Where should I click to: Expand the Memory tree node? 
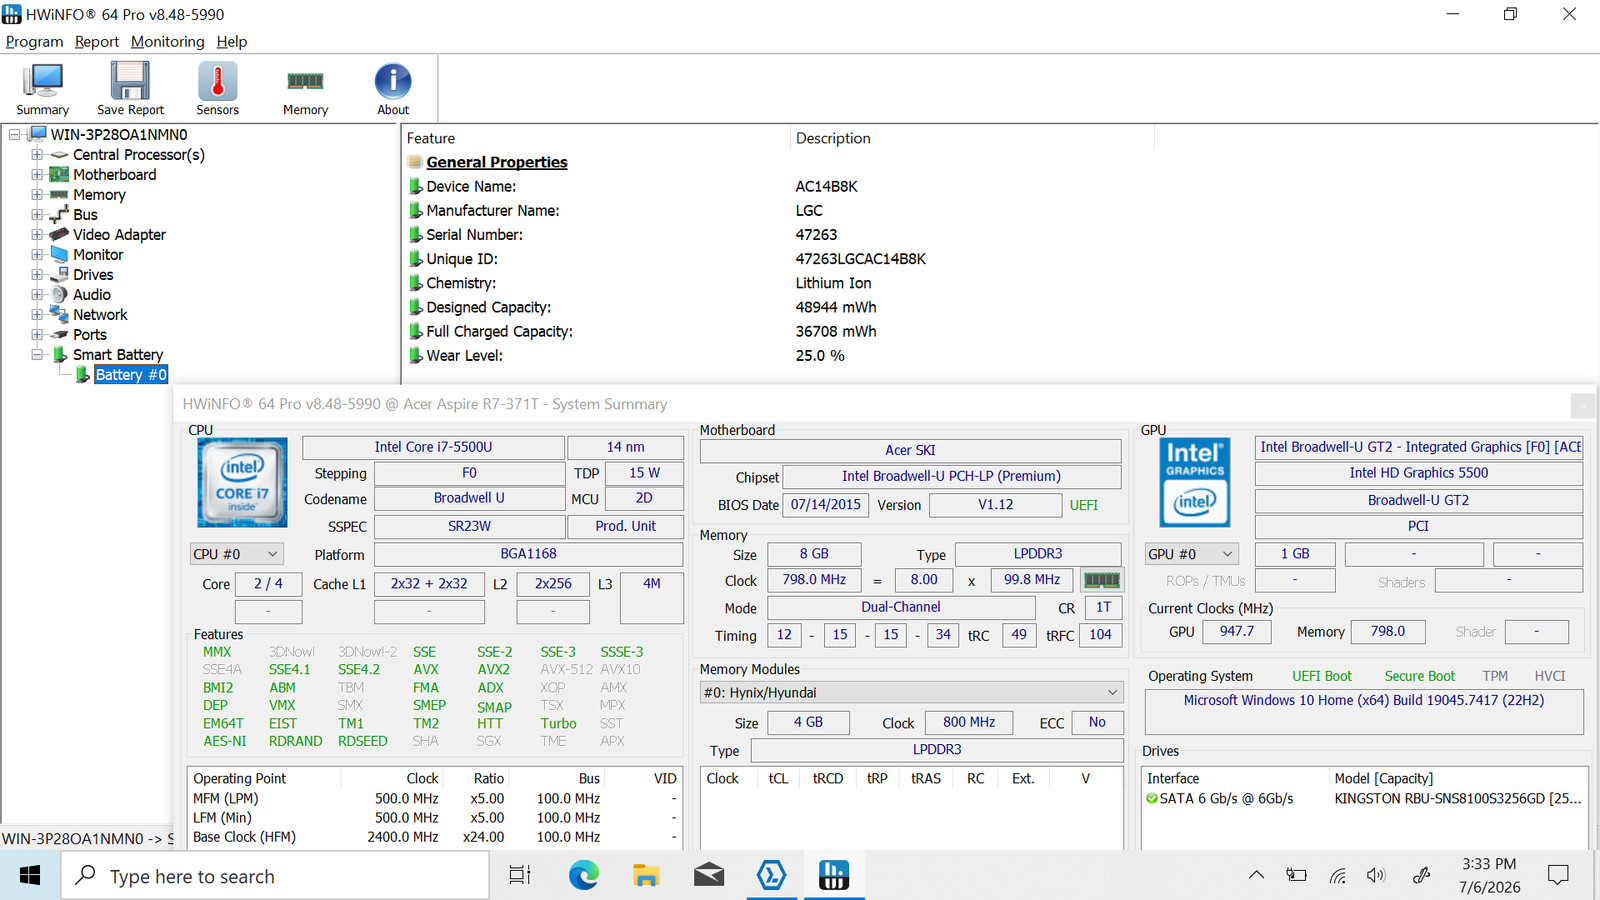[37, 194]
